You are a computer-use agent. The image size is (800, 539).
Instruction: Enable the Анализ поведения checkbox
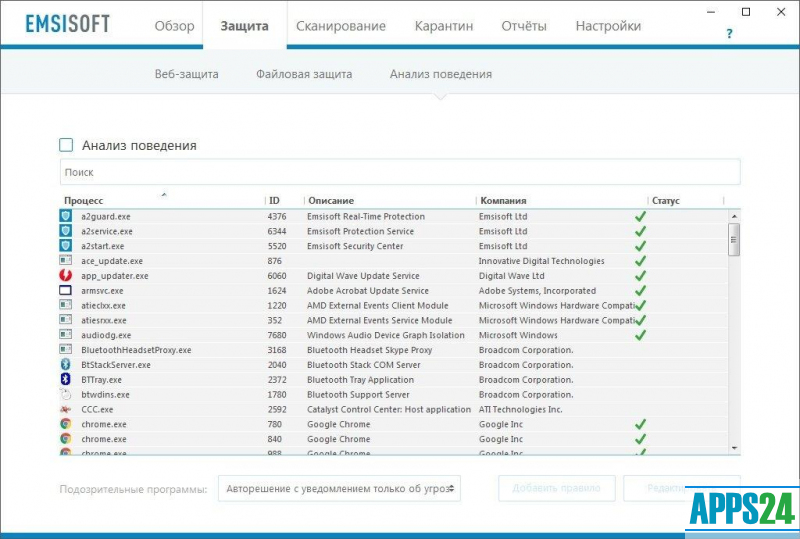[67, 145]
